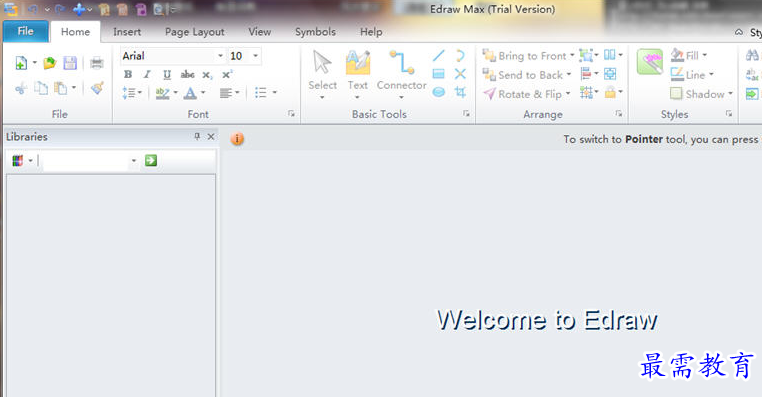Paste using the clipboard icon

[61, 88]
